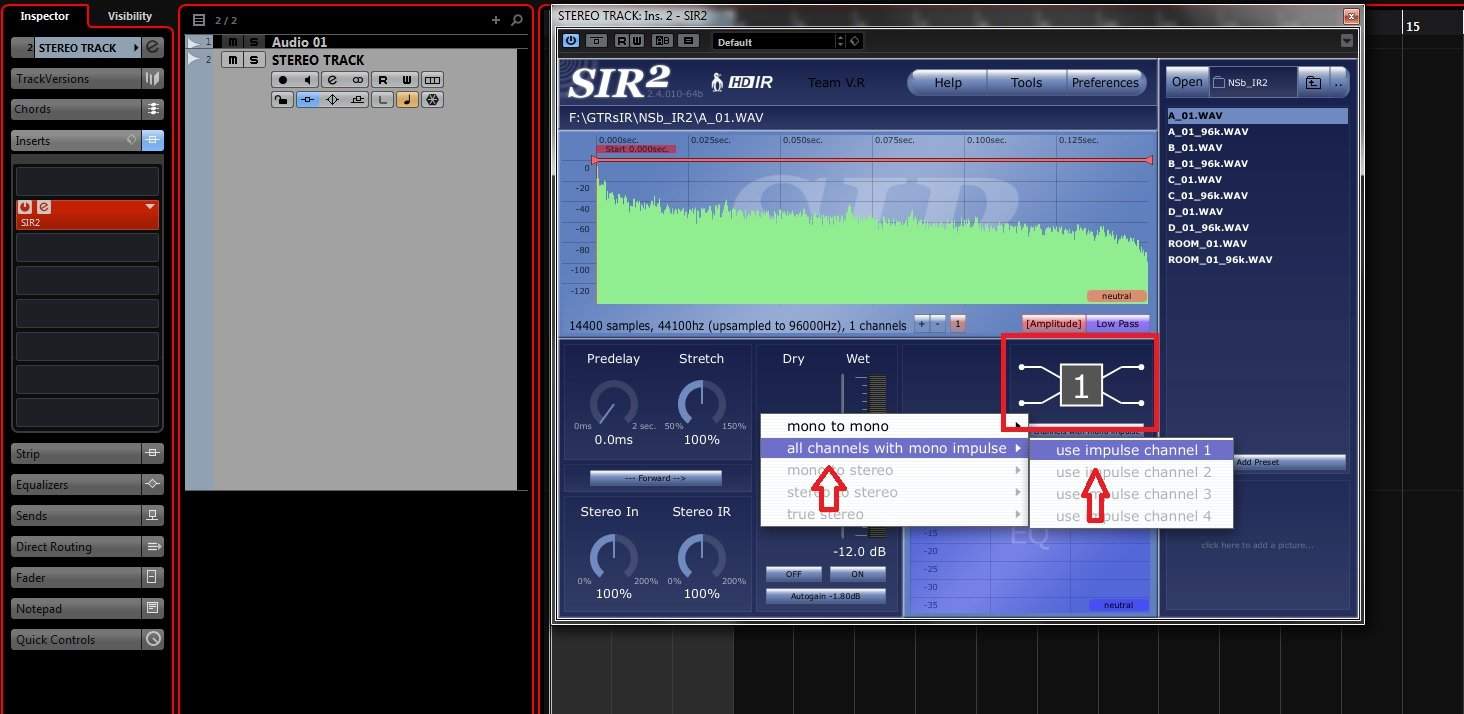Click the Stretch knob

point(701,405)
